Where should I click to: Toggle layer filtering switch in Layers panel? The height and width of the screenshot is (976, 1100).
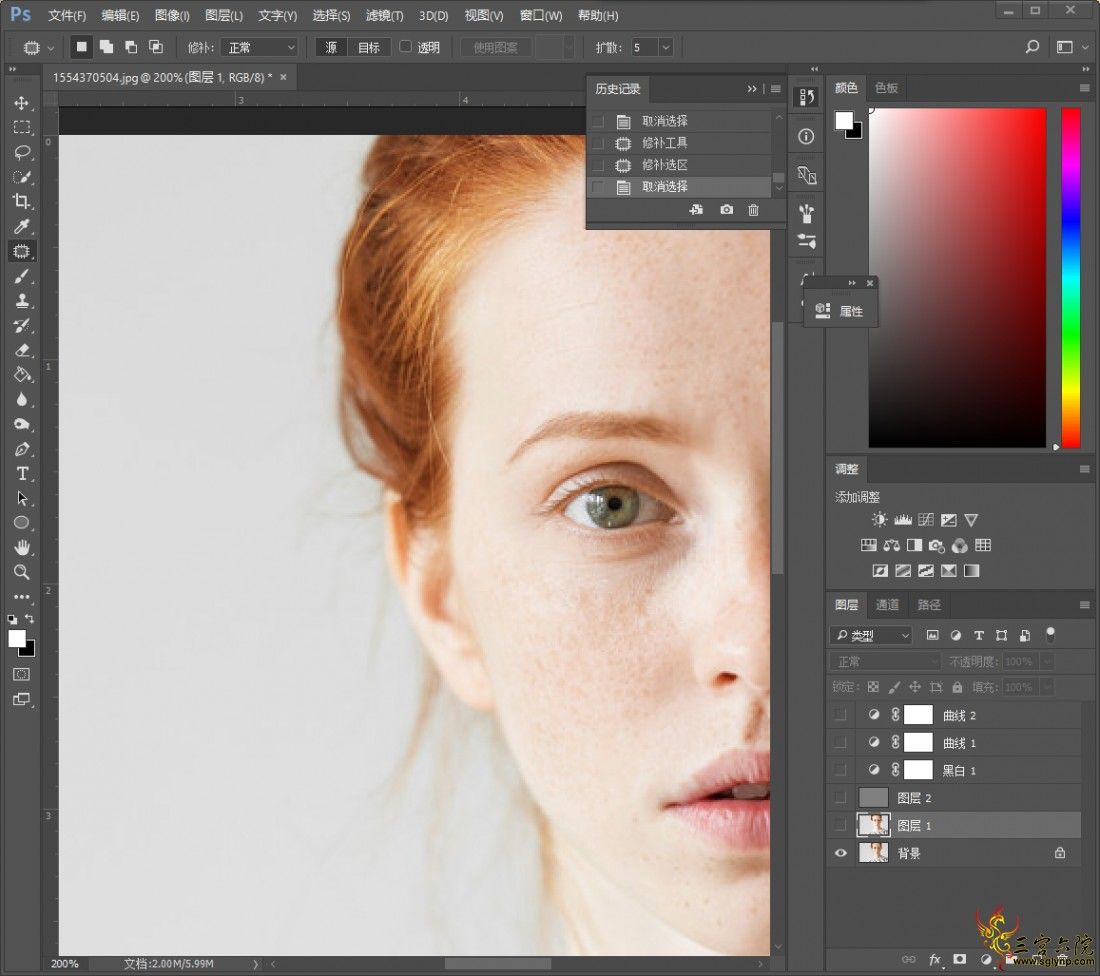click(1050, 634)
